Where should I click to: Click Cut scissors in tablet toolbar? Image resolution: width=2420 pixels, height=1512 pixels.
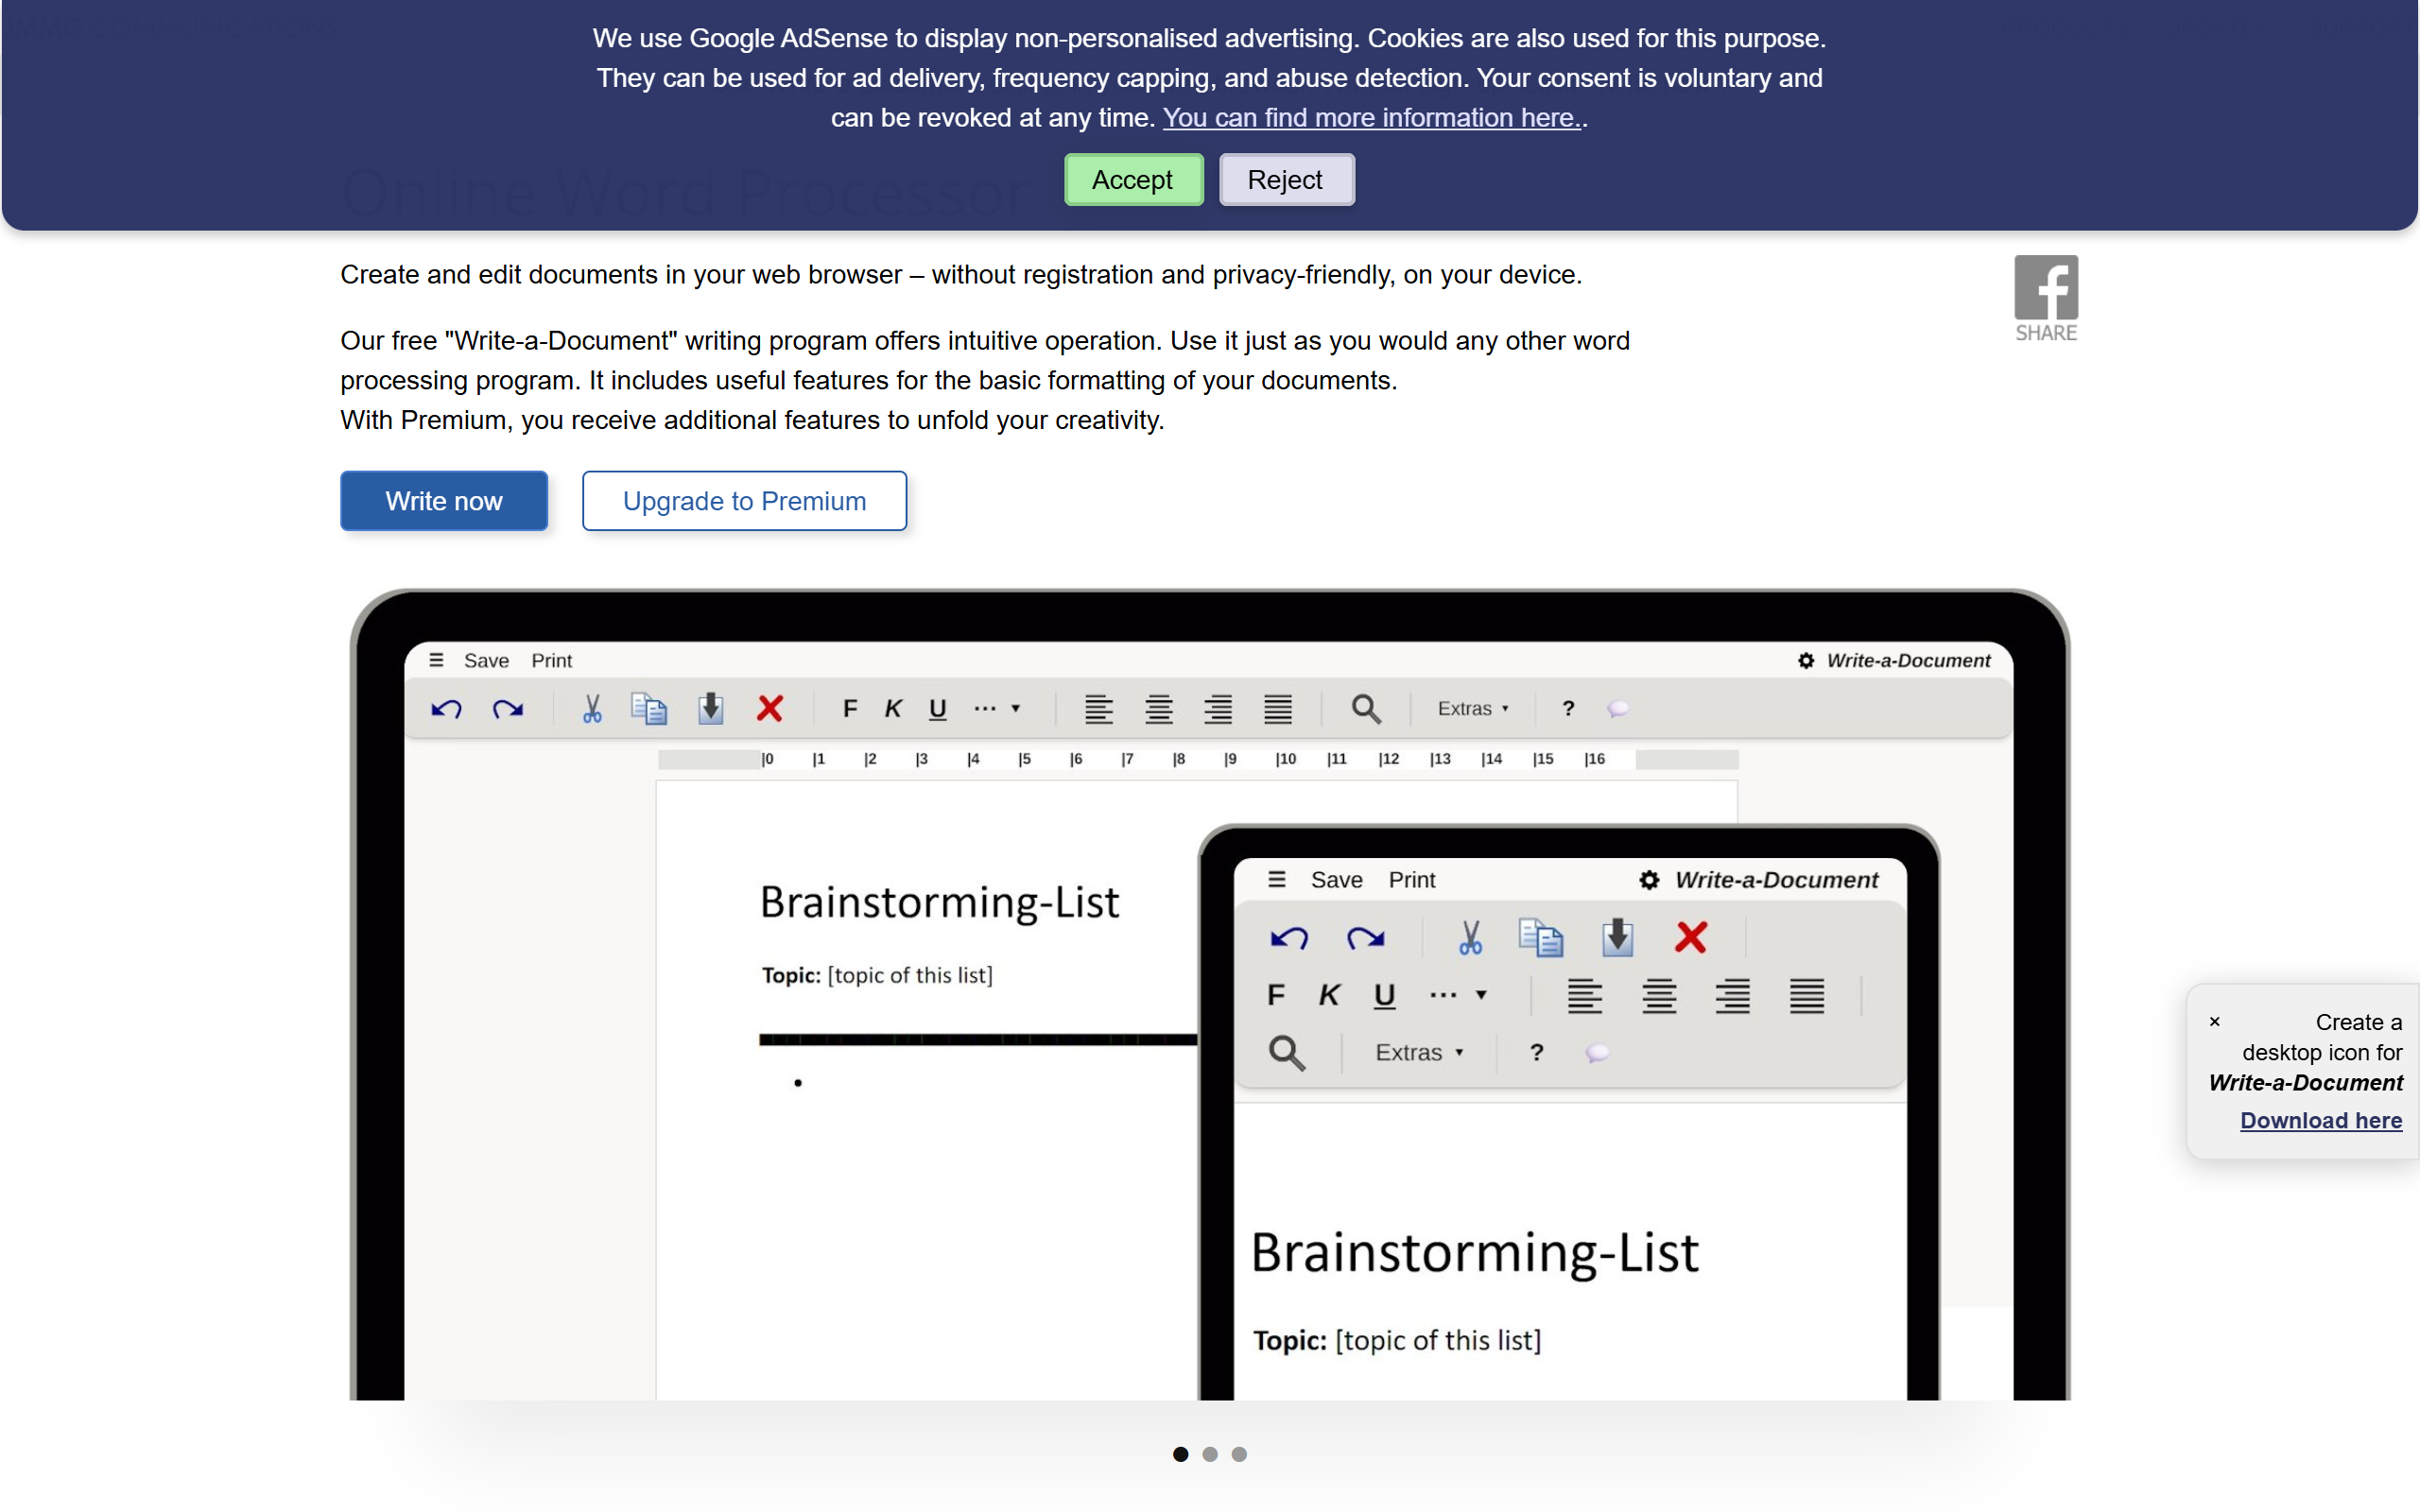1469,938
